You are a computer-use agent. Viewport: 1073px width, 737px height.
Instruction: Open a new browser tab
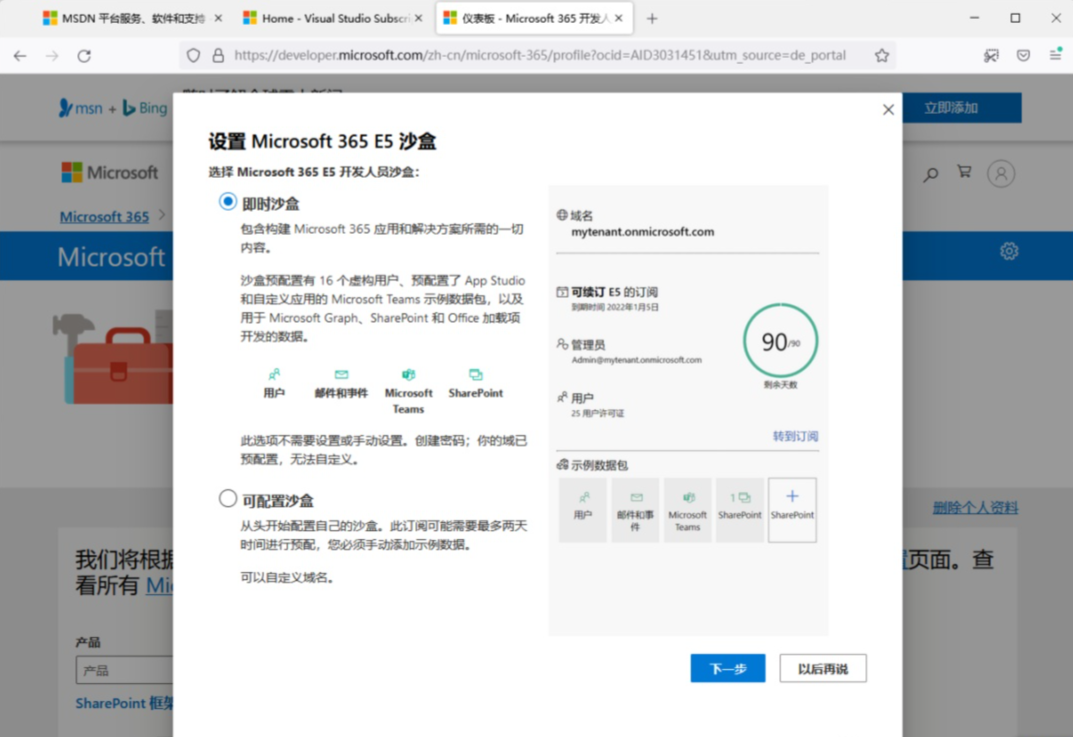click(x=652, y=19)
